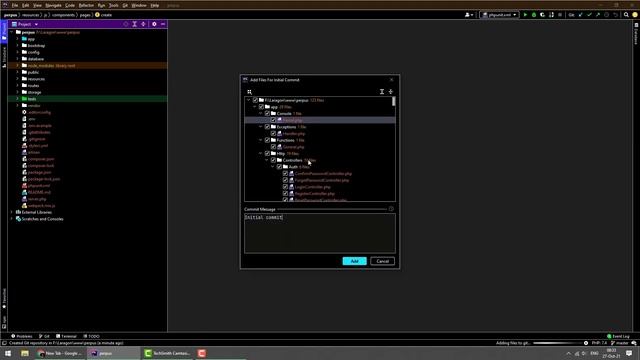Image resolution: width=640 pixels, height=360 pixels.
Task: Click Collapse All icon in commit dialog
Action: [391, 92]
